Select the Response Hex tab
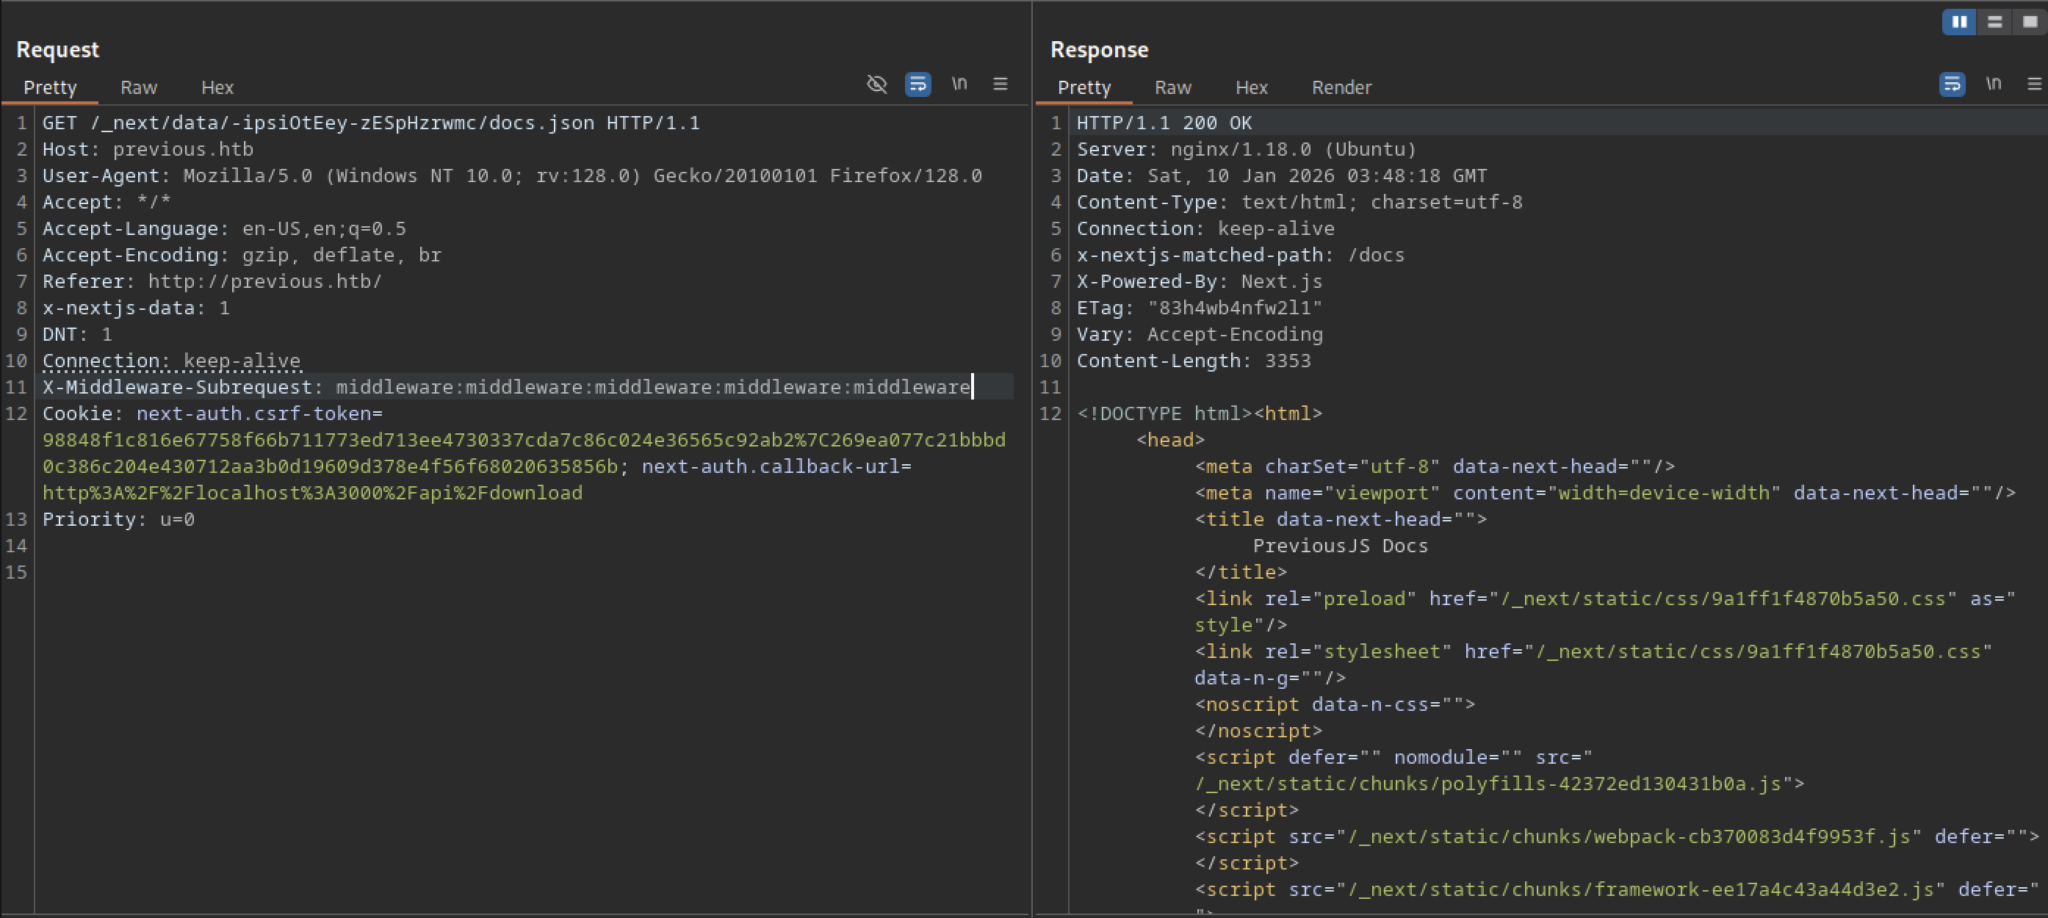 (1251, 88)
